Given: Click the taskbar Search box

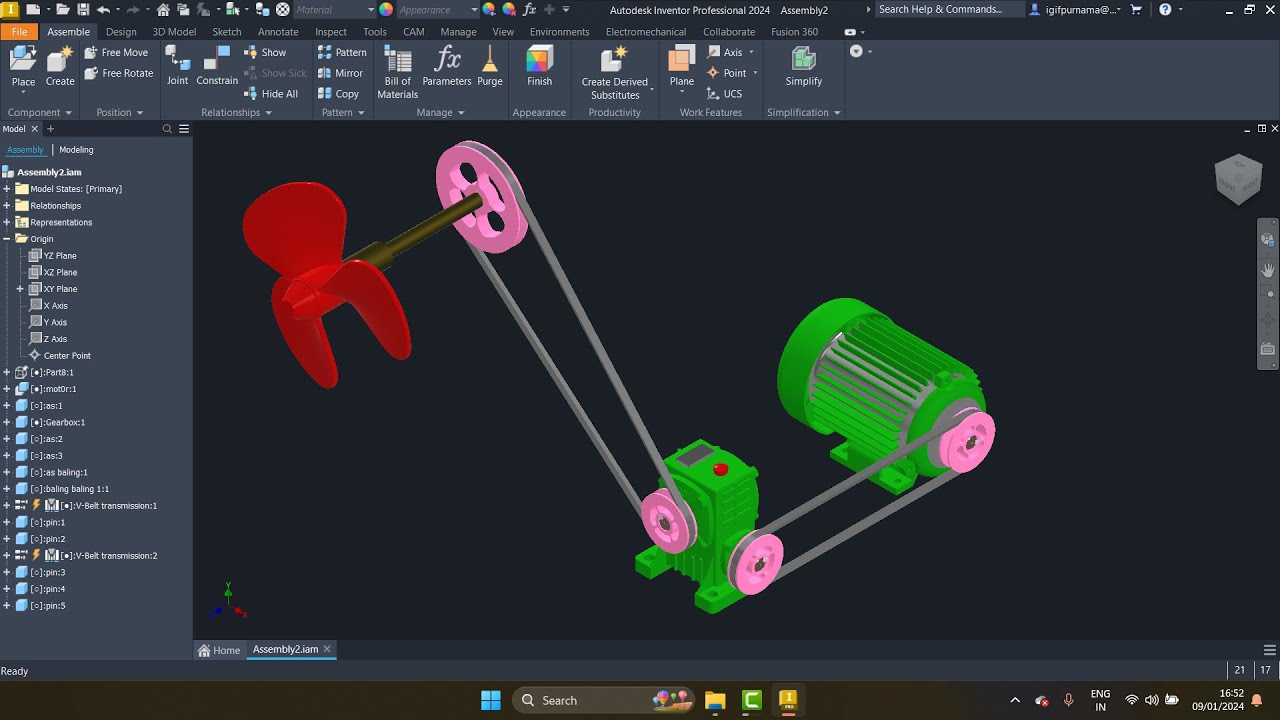Looking at the screenshot, I should point(604,700).
